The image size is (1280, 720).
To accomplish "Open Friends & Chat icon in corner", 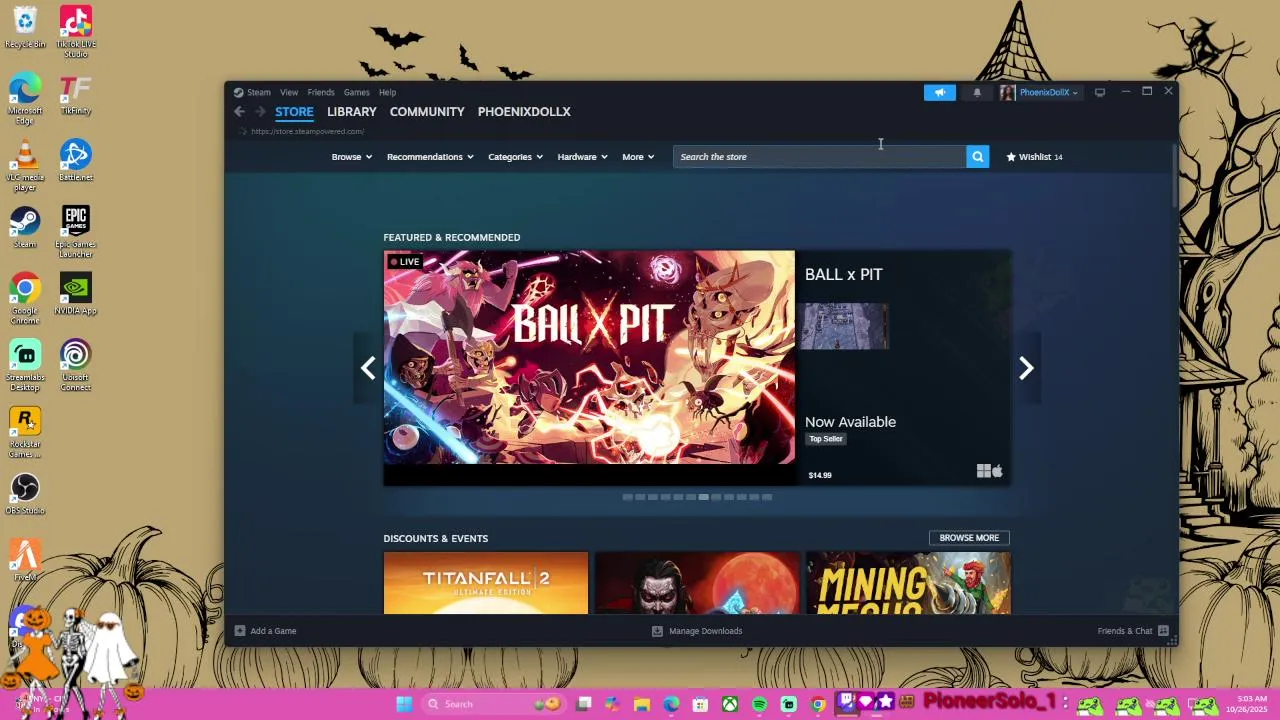I will pyautogui.click(x=1163, y=631).
